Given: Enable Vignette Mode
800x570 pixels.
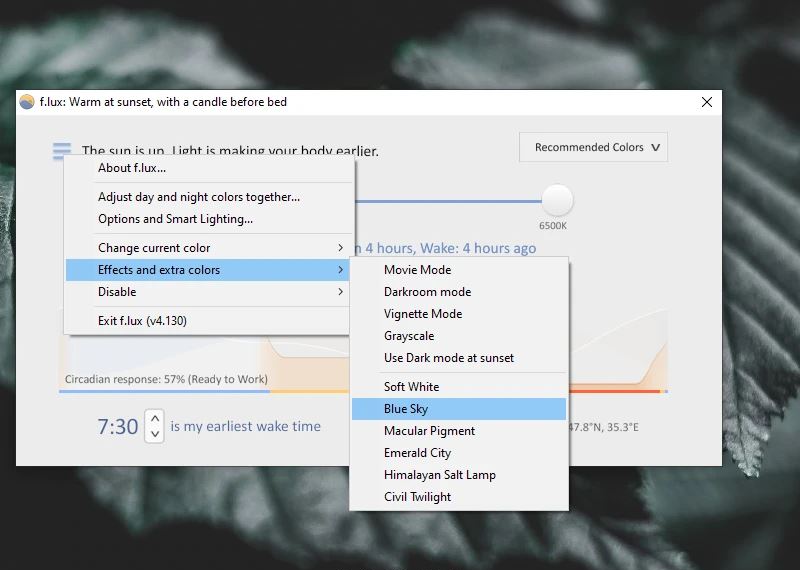Looking at the screenshot, I should coord(459,314).
